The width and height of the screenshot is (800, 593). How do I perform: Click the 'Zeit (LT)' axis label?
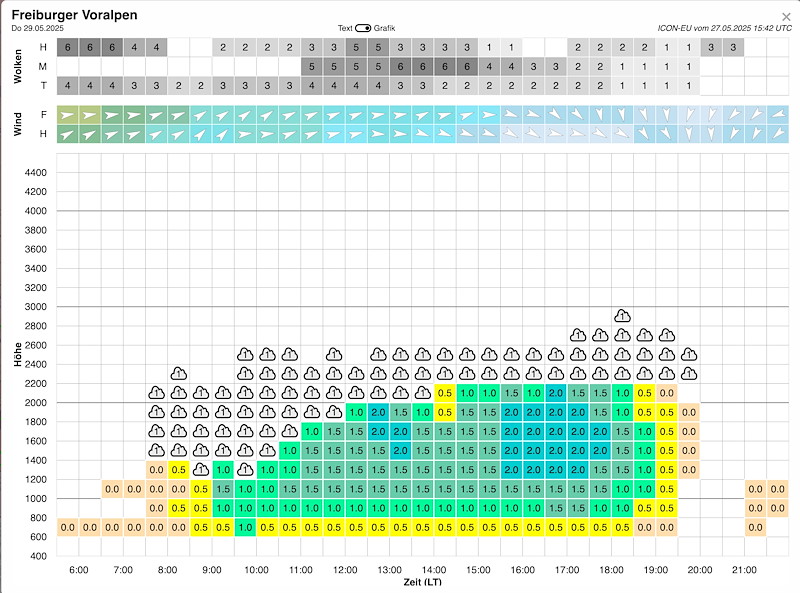pyautogui.click(x=422, y=582)
